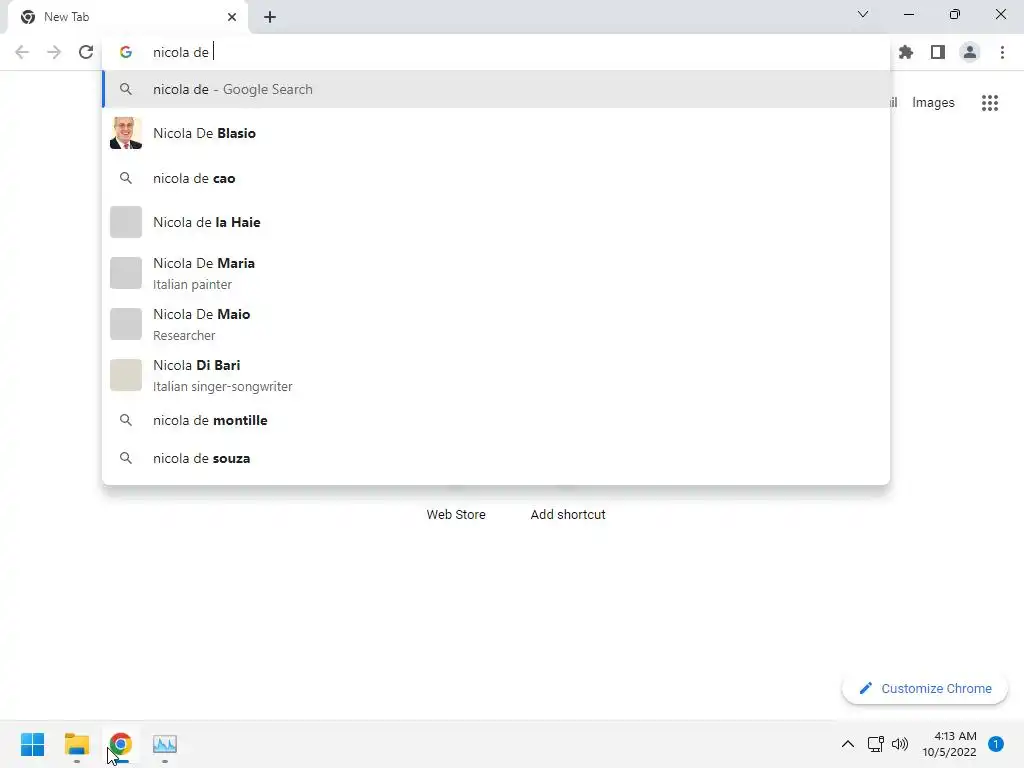Viewport: 1024px width, 768px height.
Task: Click the back navigation arrow
Action: [x=22, y=52]
